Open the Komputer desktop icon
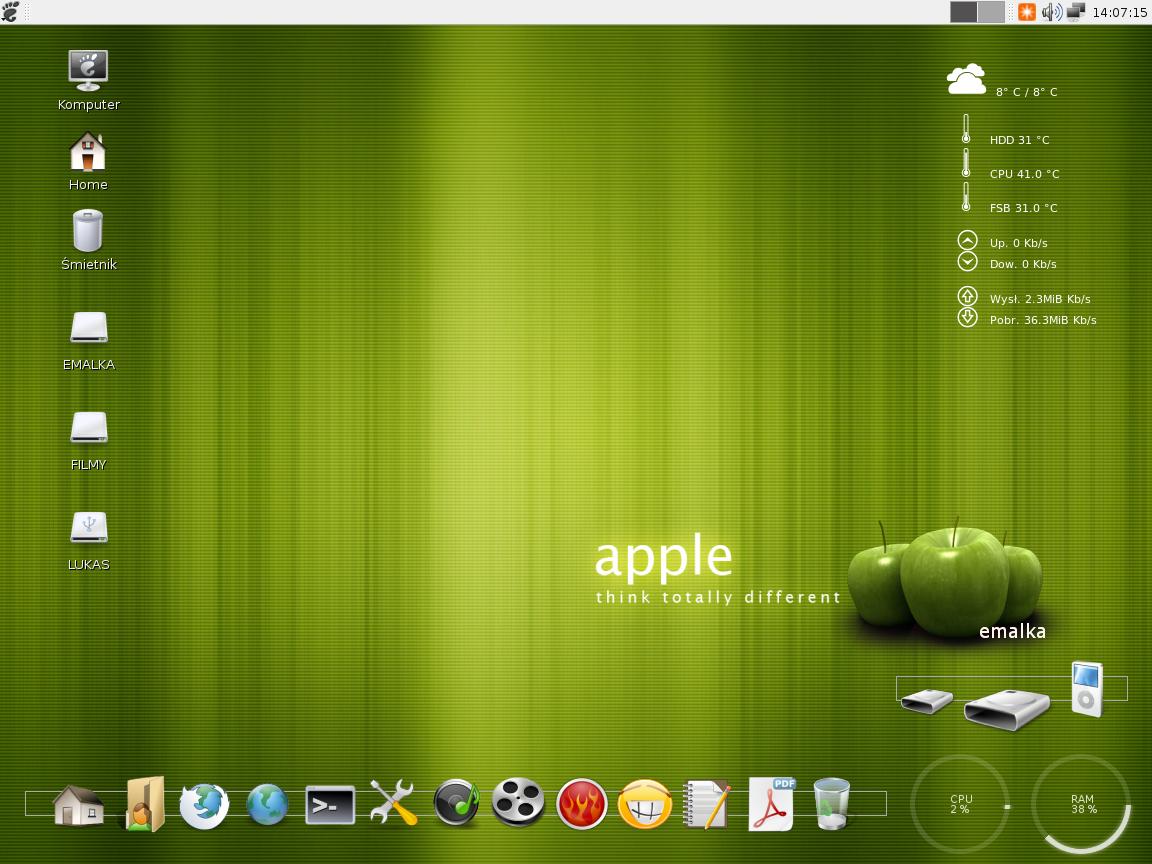Viewport: 1152px width, 864px height. (88, 71)
